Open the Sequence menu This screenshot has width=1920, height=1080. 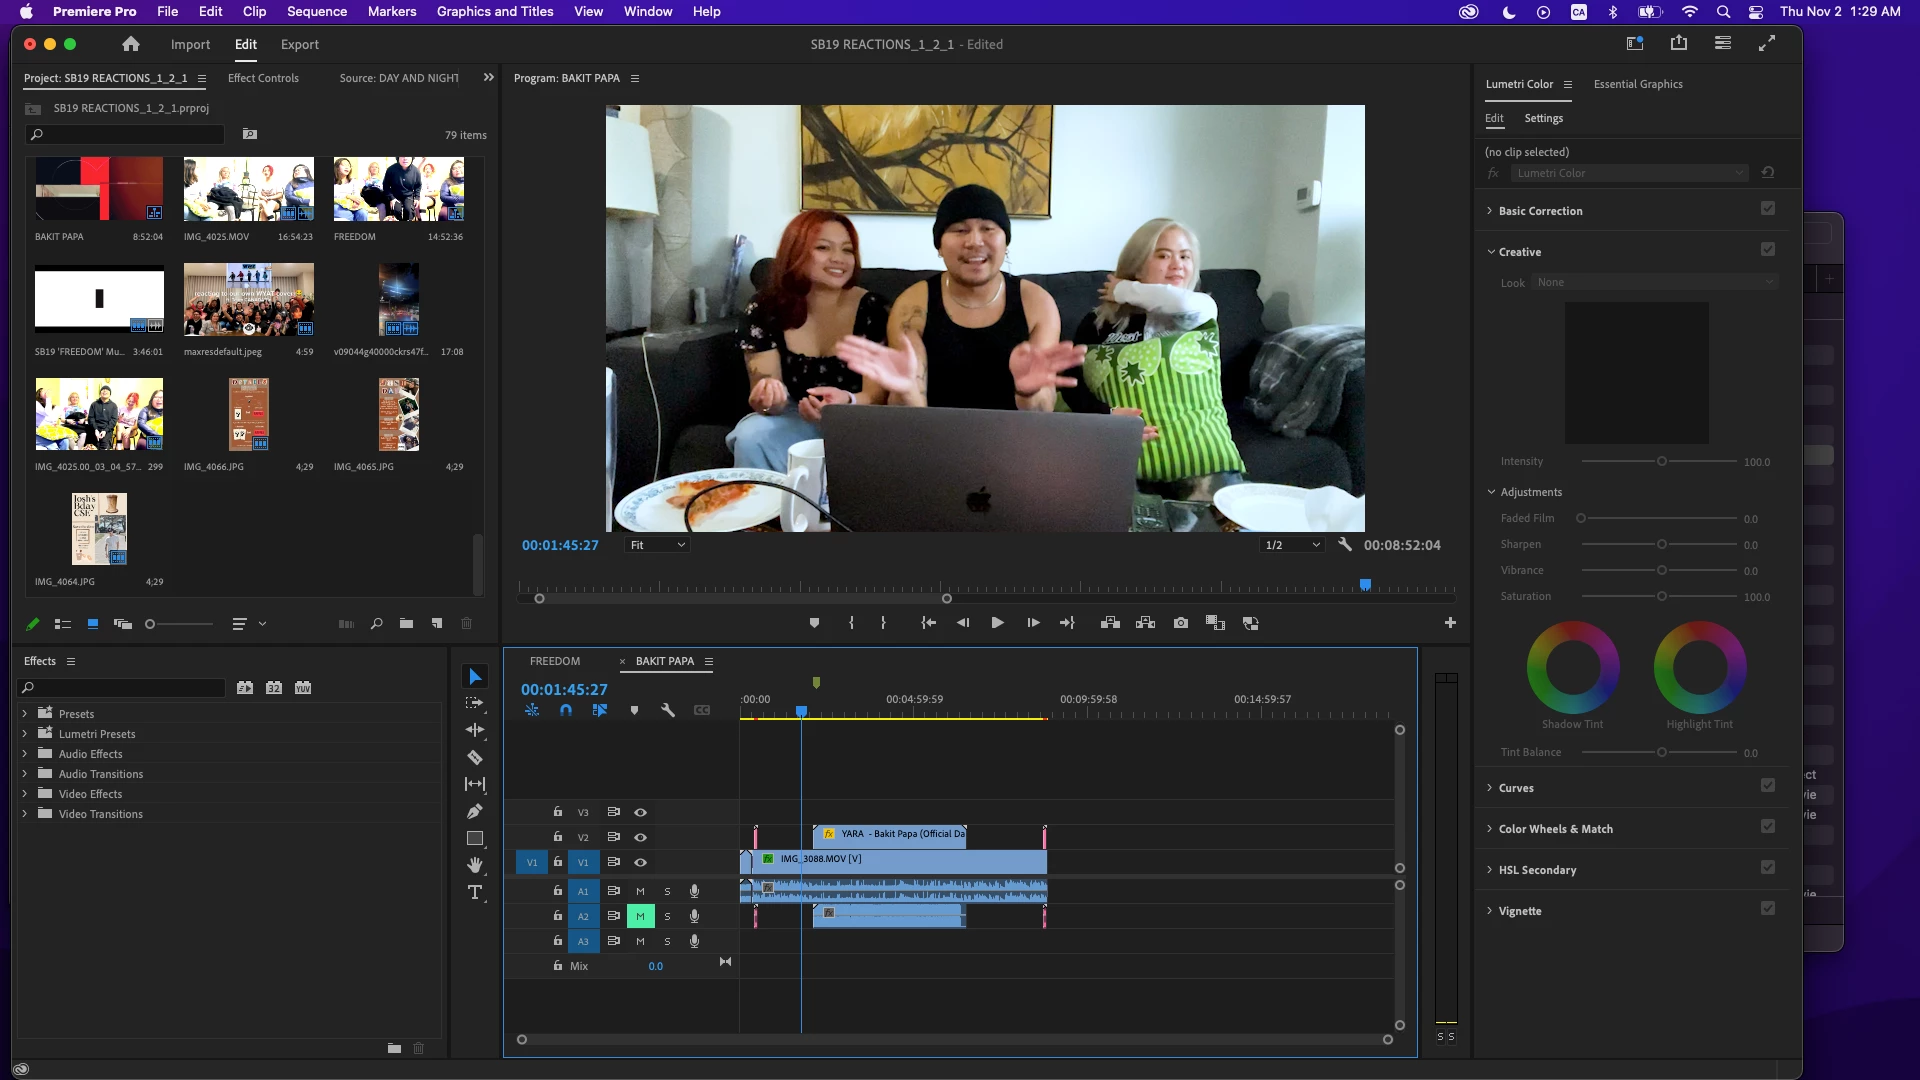[x=316, y=11]
